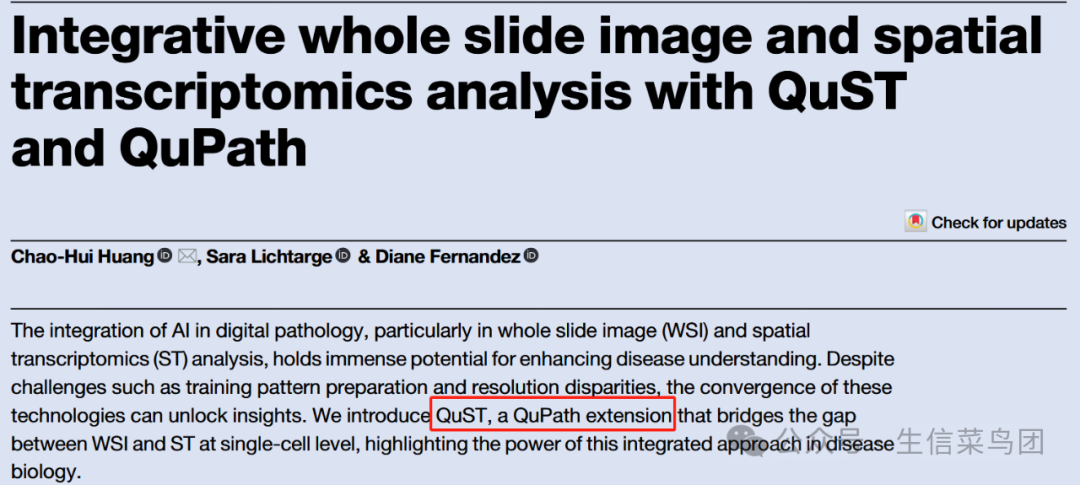Select author name Sara Lichtarge
This screenshot has width=1080, height=485.
tap(270, 257)
